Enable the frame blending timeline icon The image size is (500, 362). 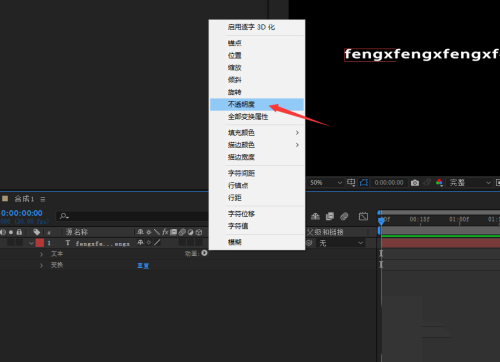[330, 216]
